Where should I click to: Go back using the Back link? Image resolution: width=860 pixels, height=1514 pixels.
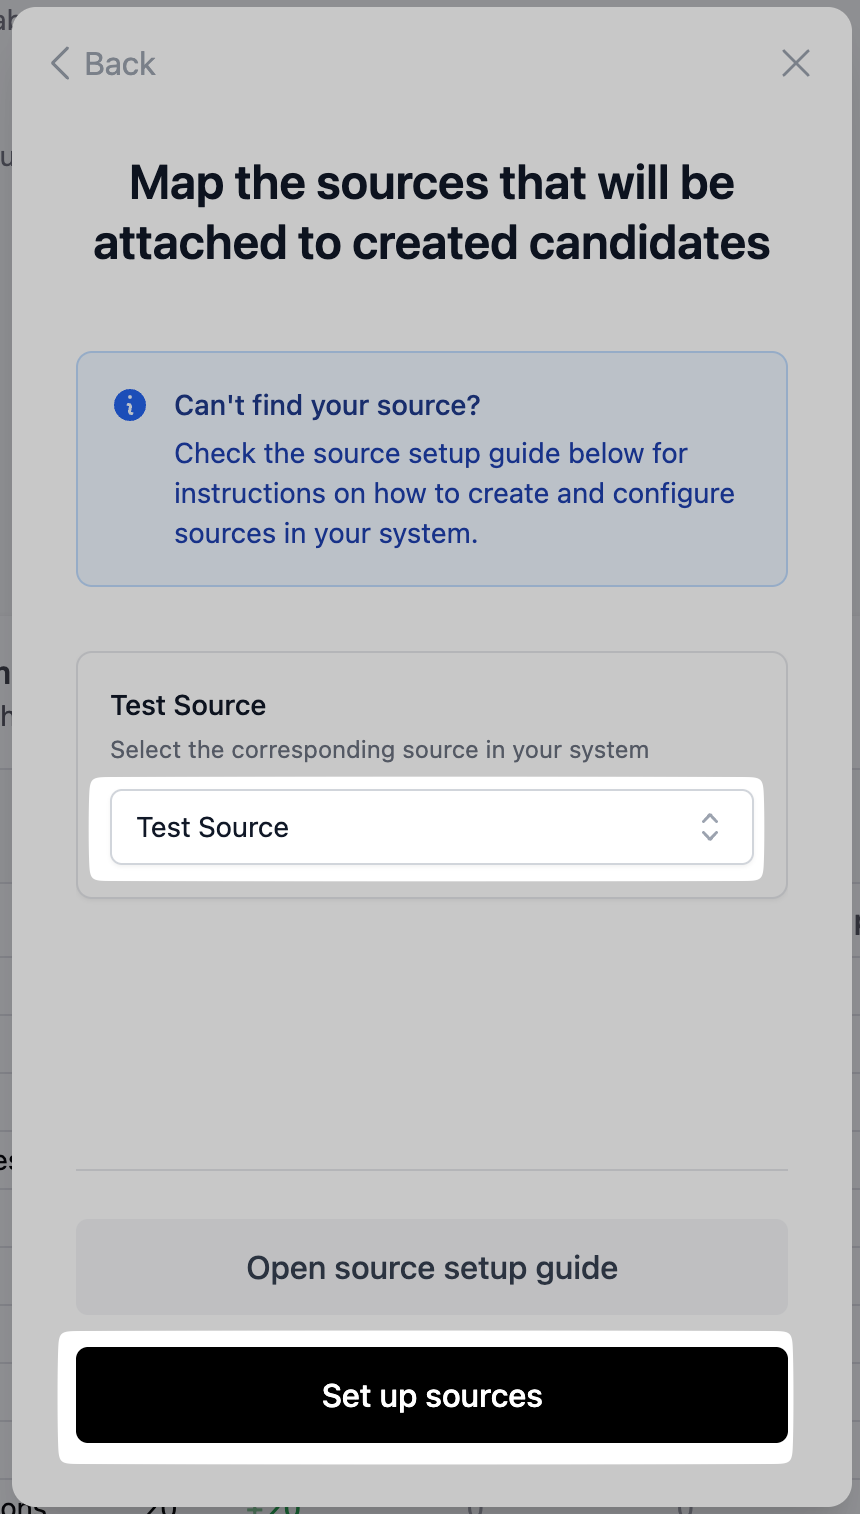click(x=120, y=64)
